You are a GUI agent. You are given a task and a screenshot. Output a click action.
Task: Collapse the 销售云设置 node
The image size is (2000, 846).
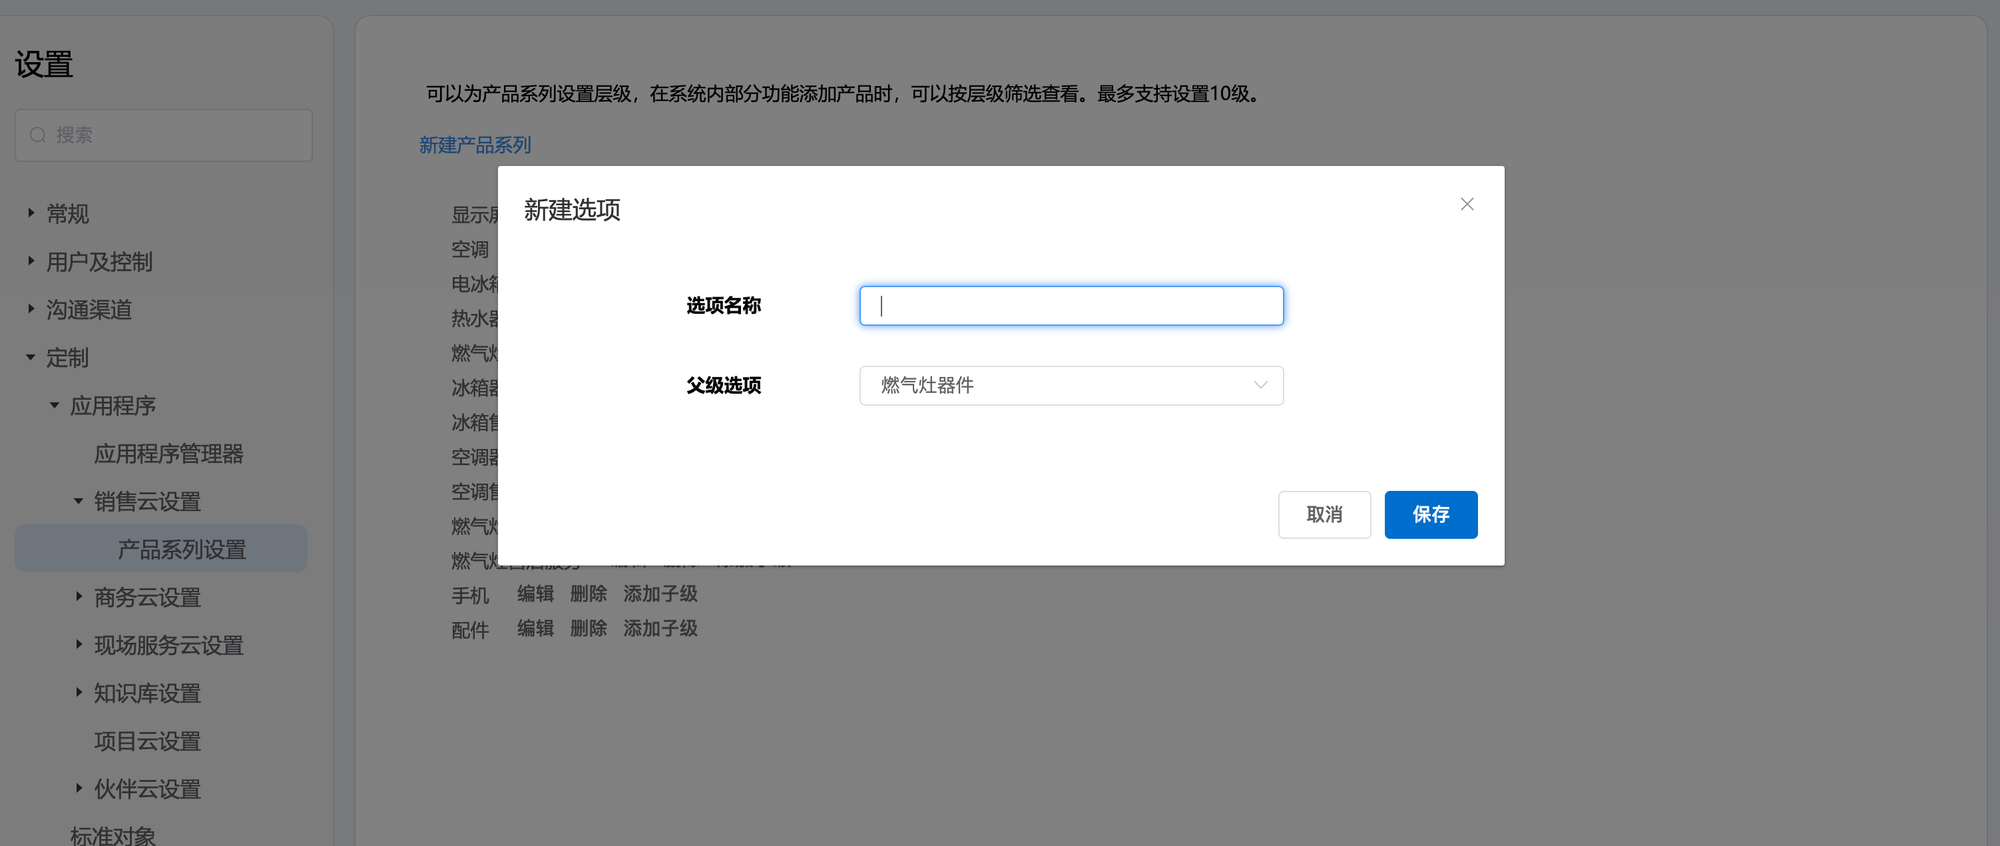coord(79,501)
